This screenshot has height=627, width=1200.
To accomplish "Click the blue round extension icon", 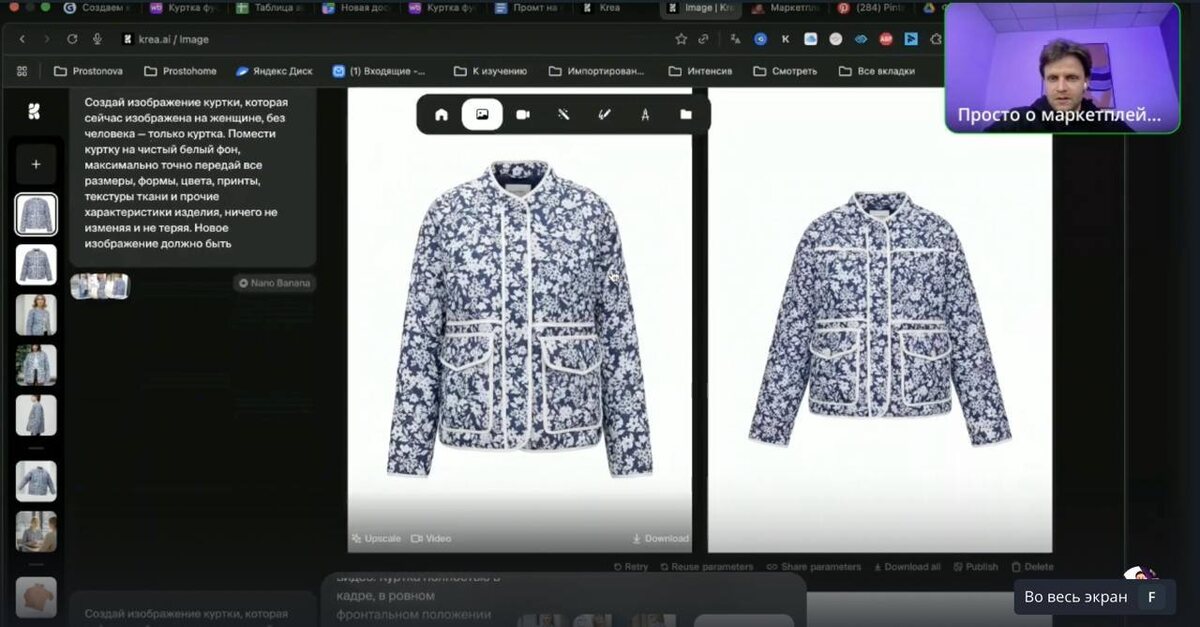I will tap(760, 39).
